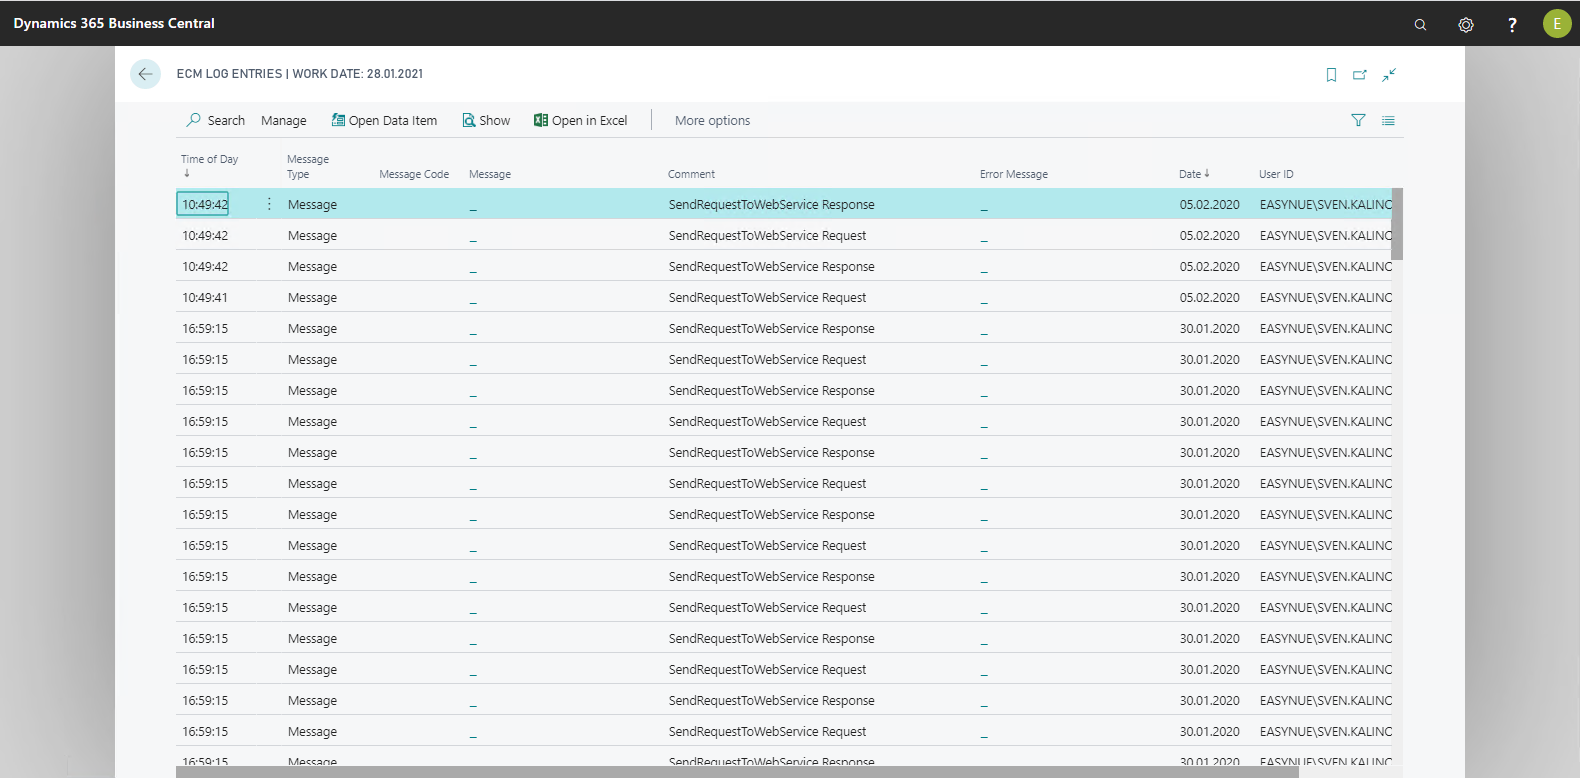This screenshot has width=1580, height=778.
Task: Open the global search magnifier icon
Action: click(1420, 25)
